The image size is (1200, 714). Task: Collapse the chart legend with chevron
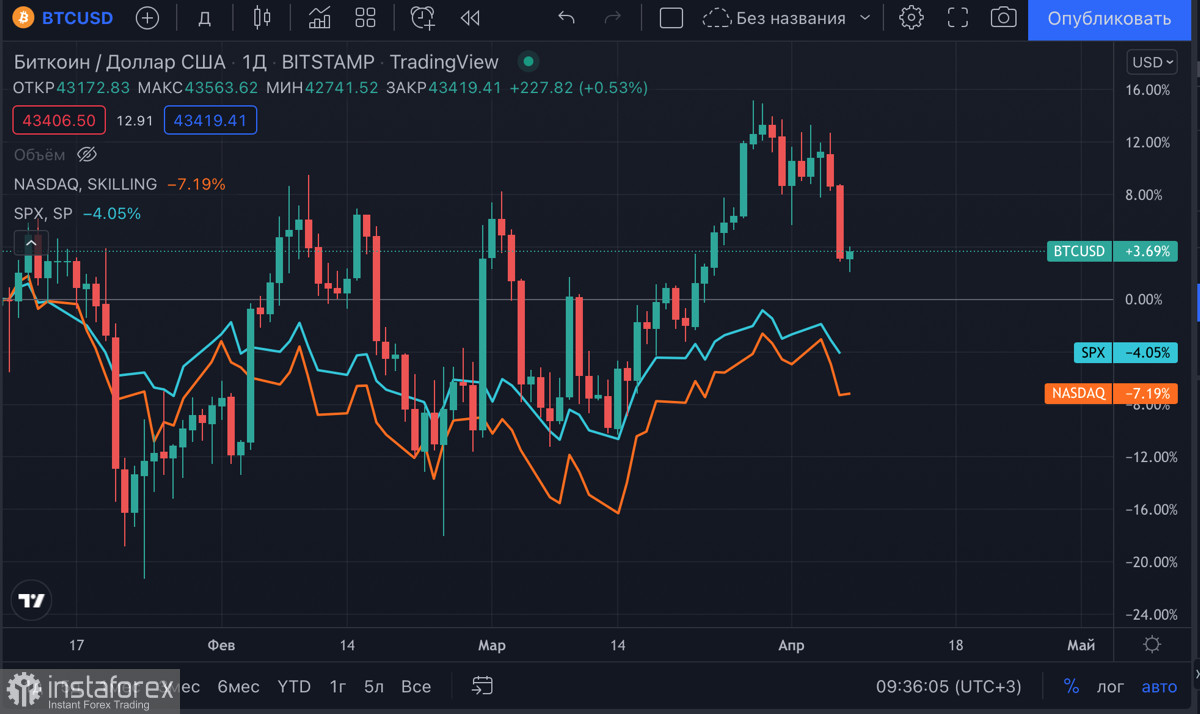coord(31,242)
